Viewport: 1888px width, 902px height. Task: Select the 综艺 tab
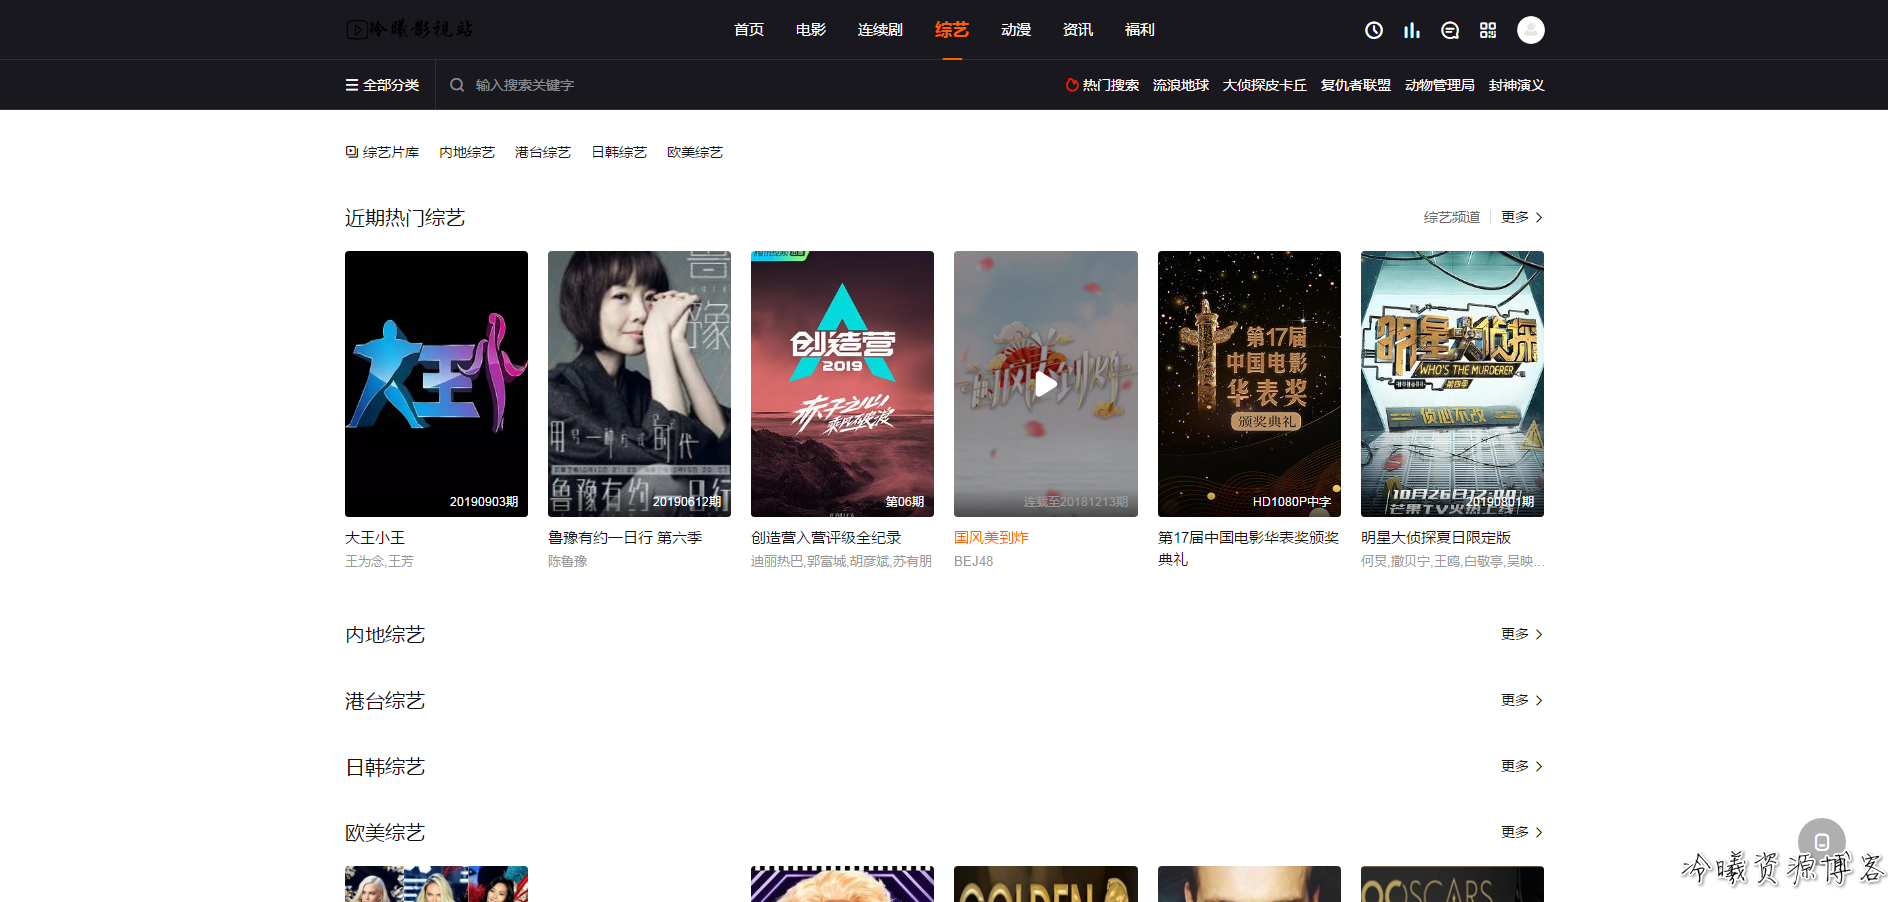pos(952,30)
